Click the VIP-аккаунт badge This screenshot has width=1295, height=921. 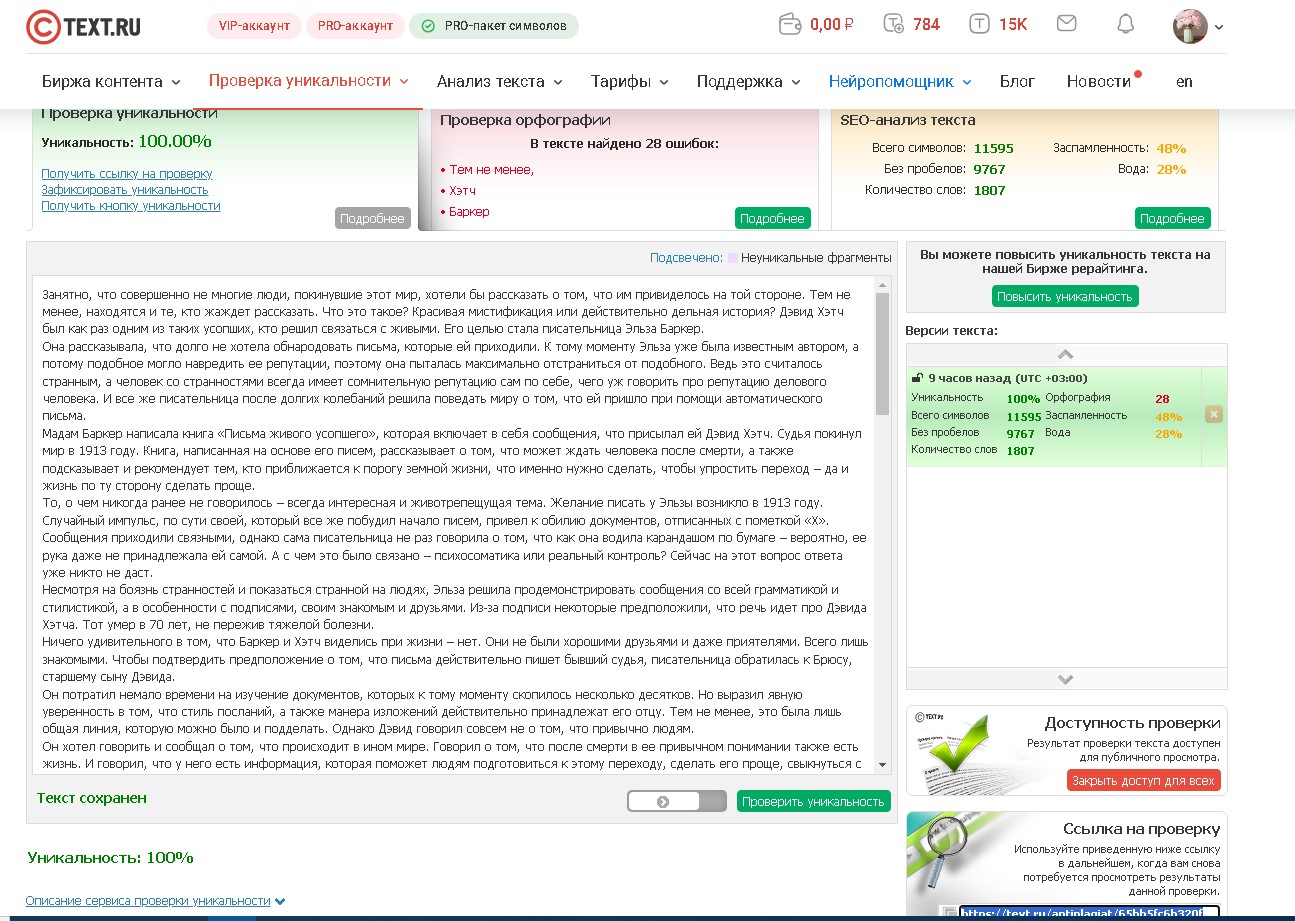(254, 26)
